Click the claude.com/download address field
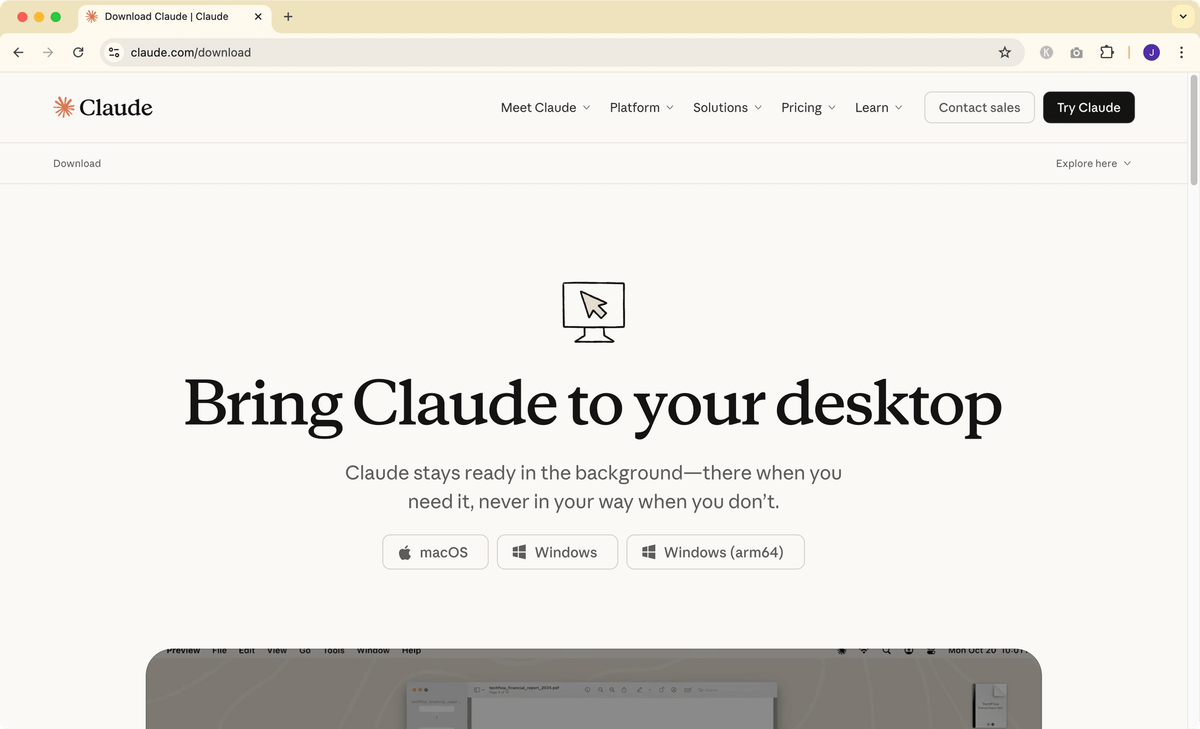Image resolution: width=1200 pixels, height=729 pixels. pos(560,52)
